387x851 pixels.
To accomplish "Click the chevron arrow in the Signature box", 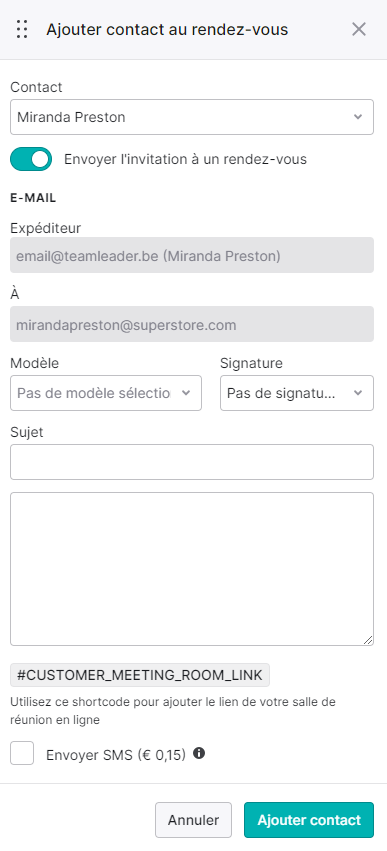I will 358,393.
